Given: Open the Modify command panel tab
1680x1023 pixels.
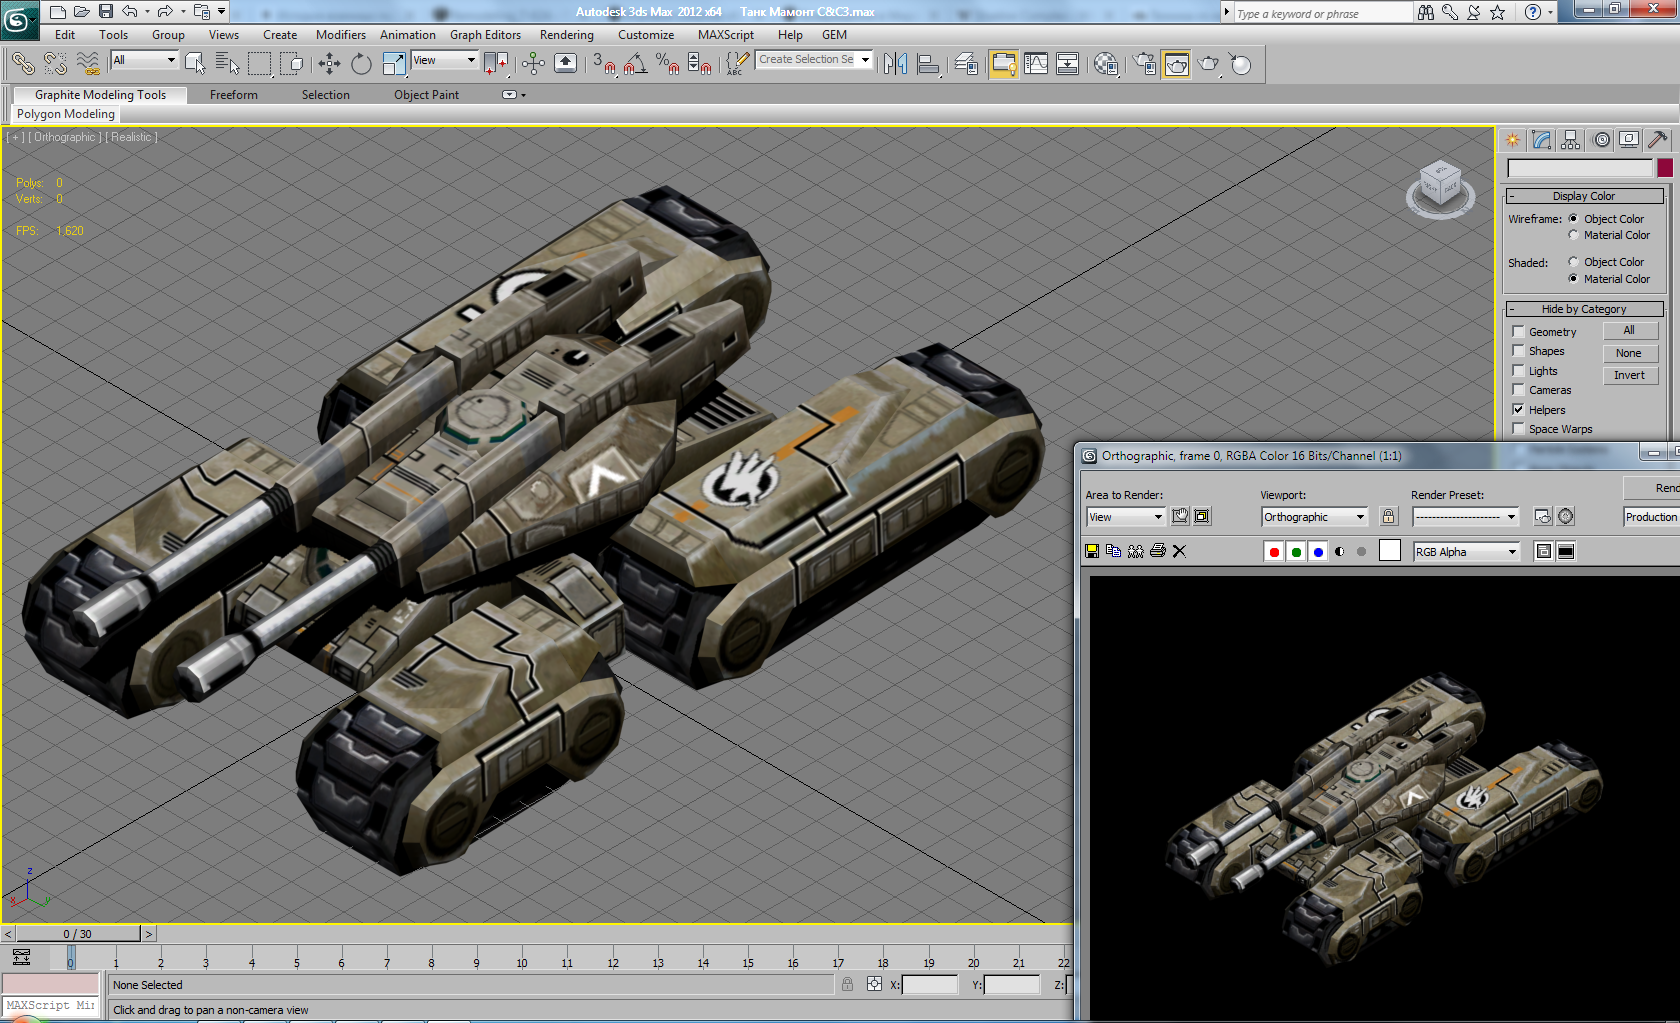Looking at the screenshot, I should tap(1541, 140).
